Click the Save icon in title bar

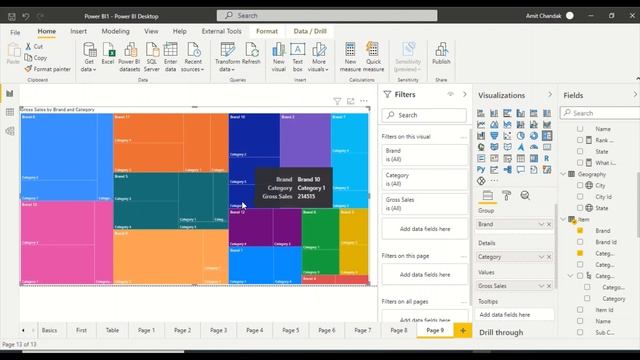12,16
